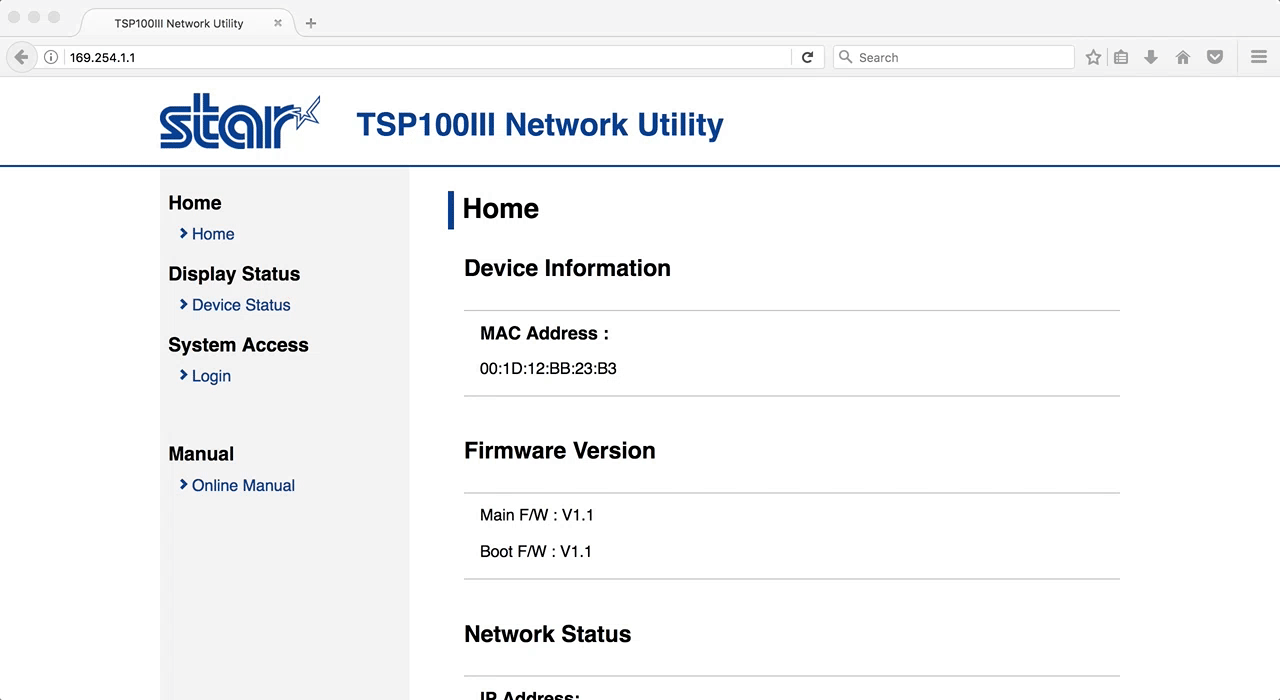This screenshot has width=1280, height=700.
Task: Click the Boot F/W : V1.1 text
Action: pyautogui.click(x=536, y=551)
